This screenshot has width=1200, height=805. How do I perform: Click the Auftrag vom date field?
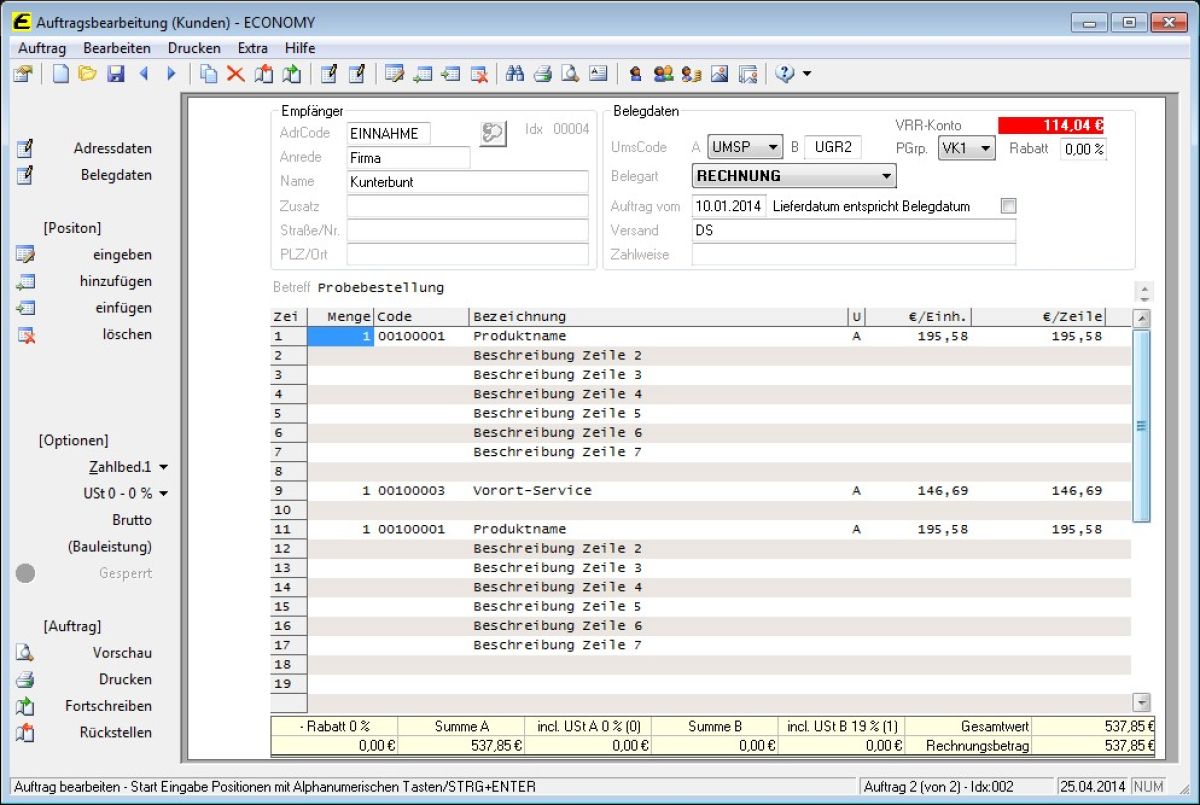729,206
